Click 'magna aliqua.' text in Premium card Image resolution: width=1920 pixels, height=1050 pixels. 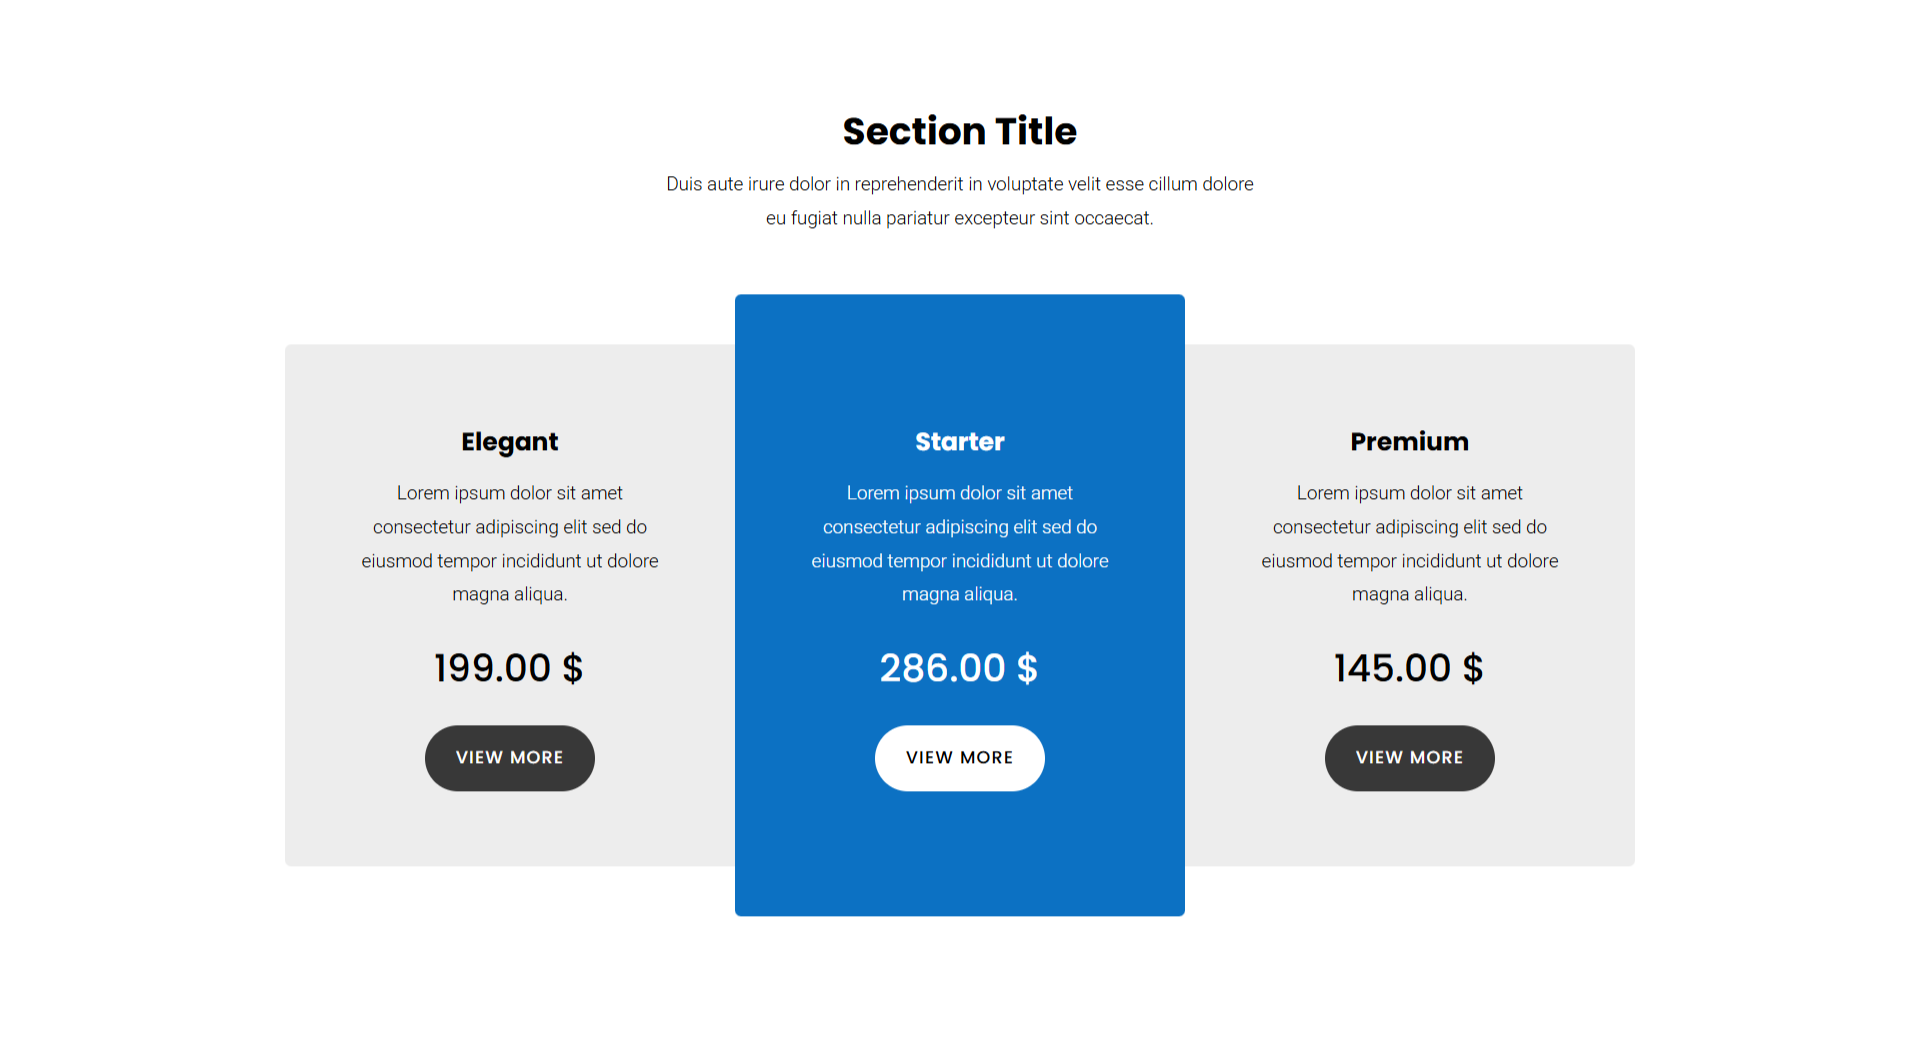tap(1409, 594)
